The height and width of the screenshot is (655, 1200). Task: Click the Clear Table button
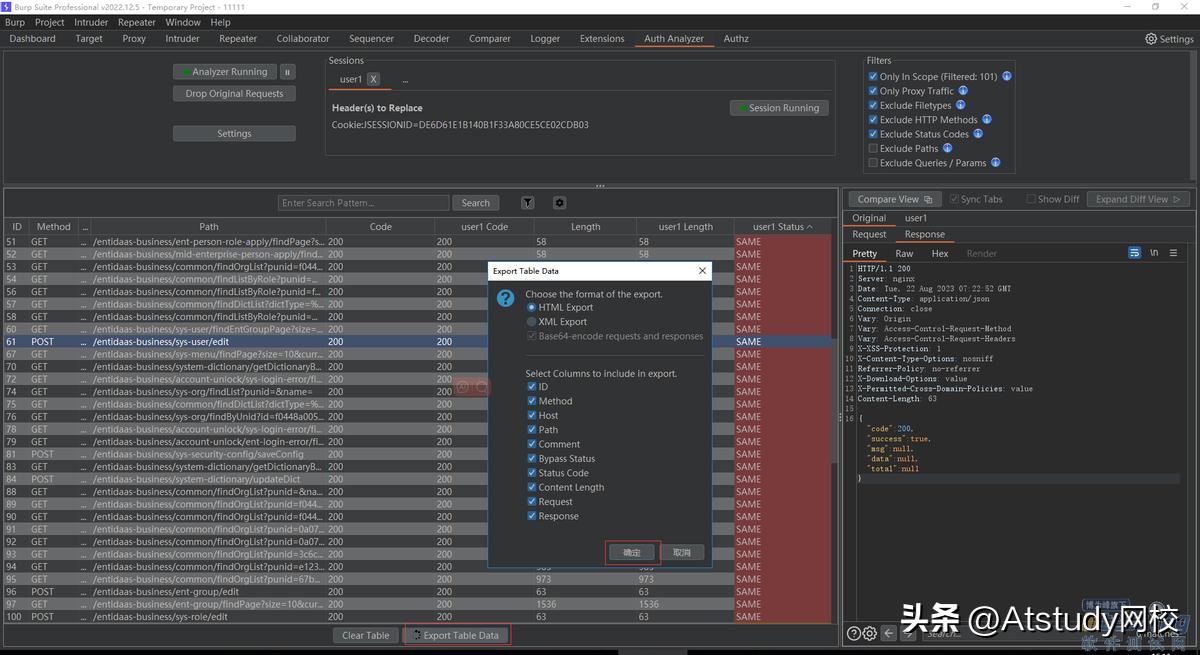tap(365, 633)
